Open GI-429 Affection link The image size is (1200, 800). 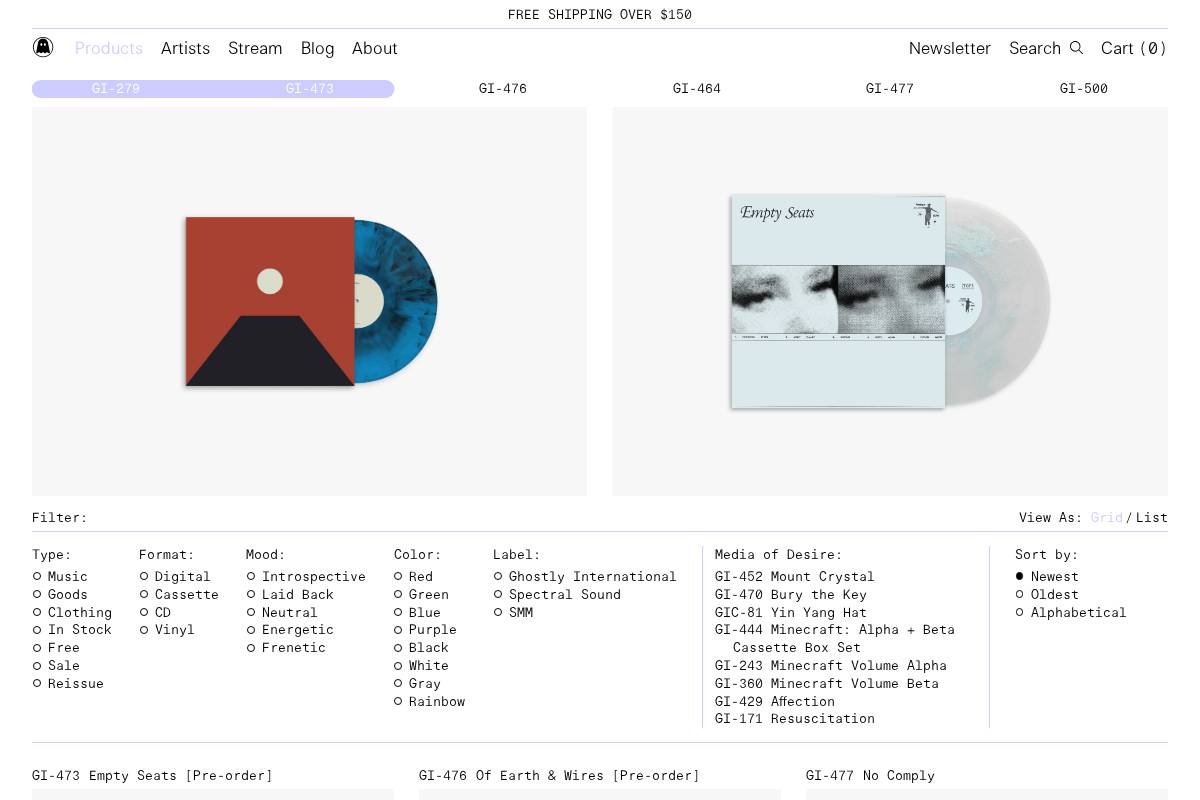tap(775, 702)
